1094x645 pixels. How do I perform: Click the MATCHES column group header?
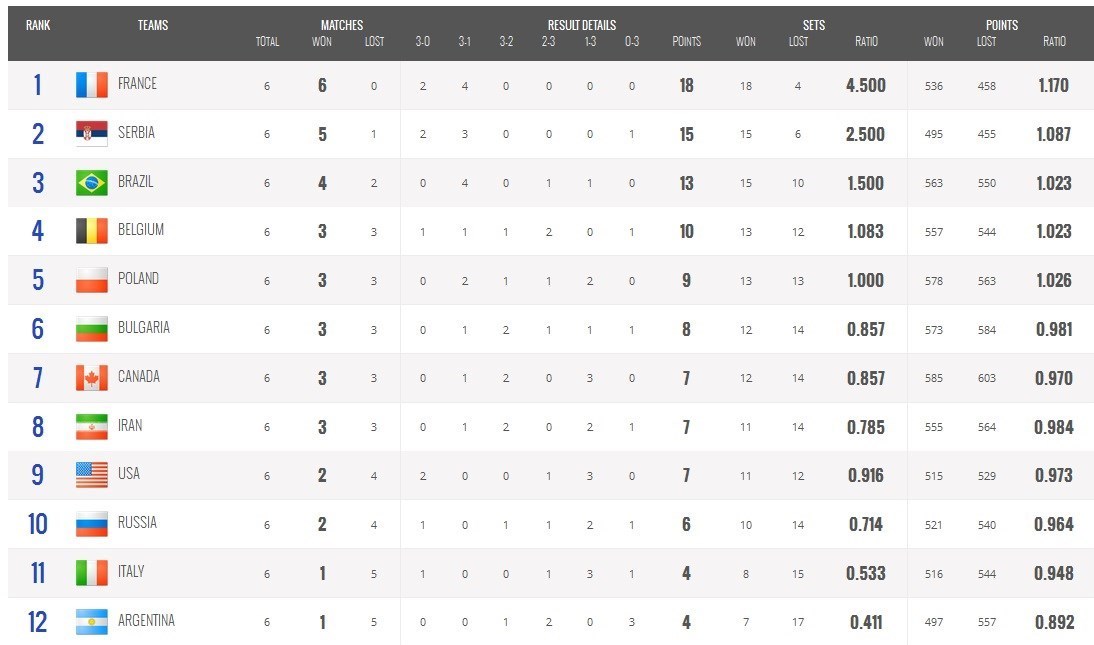tap(342, 26)
